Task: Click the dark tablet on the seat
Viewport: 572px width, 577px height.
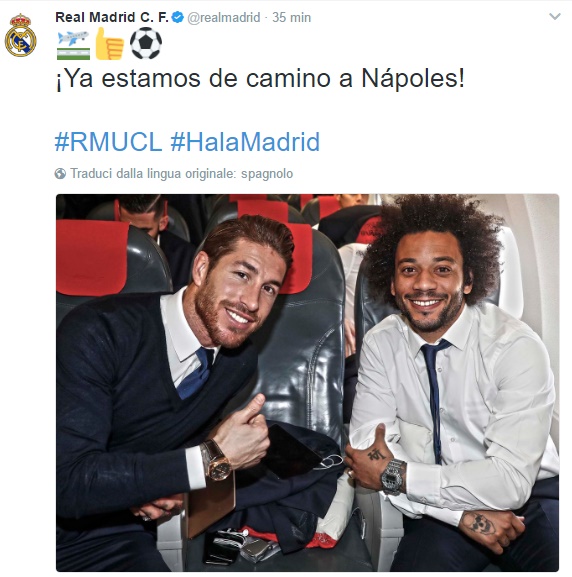Action: tap(291, 451)
